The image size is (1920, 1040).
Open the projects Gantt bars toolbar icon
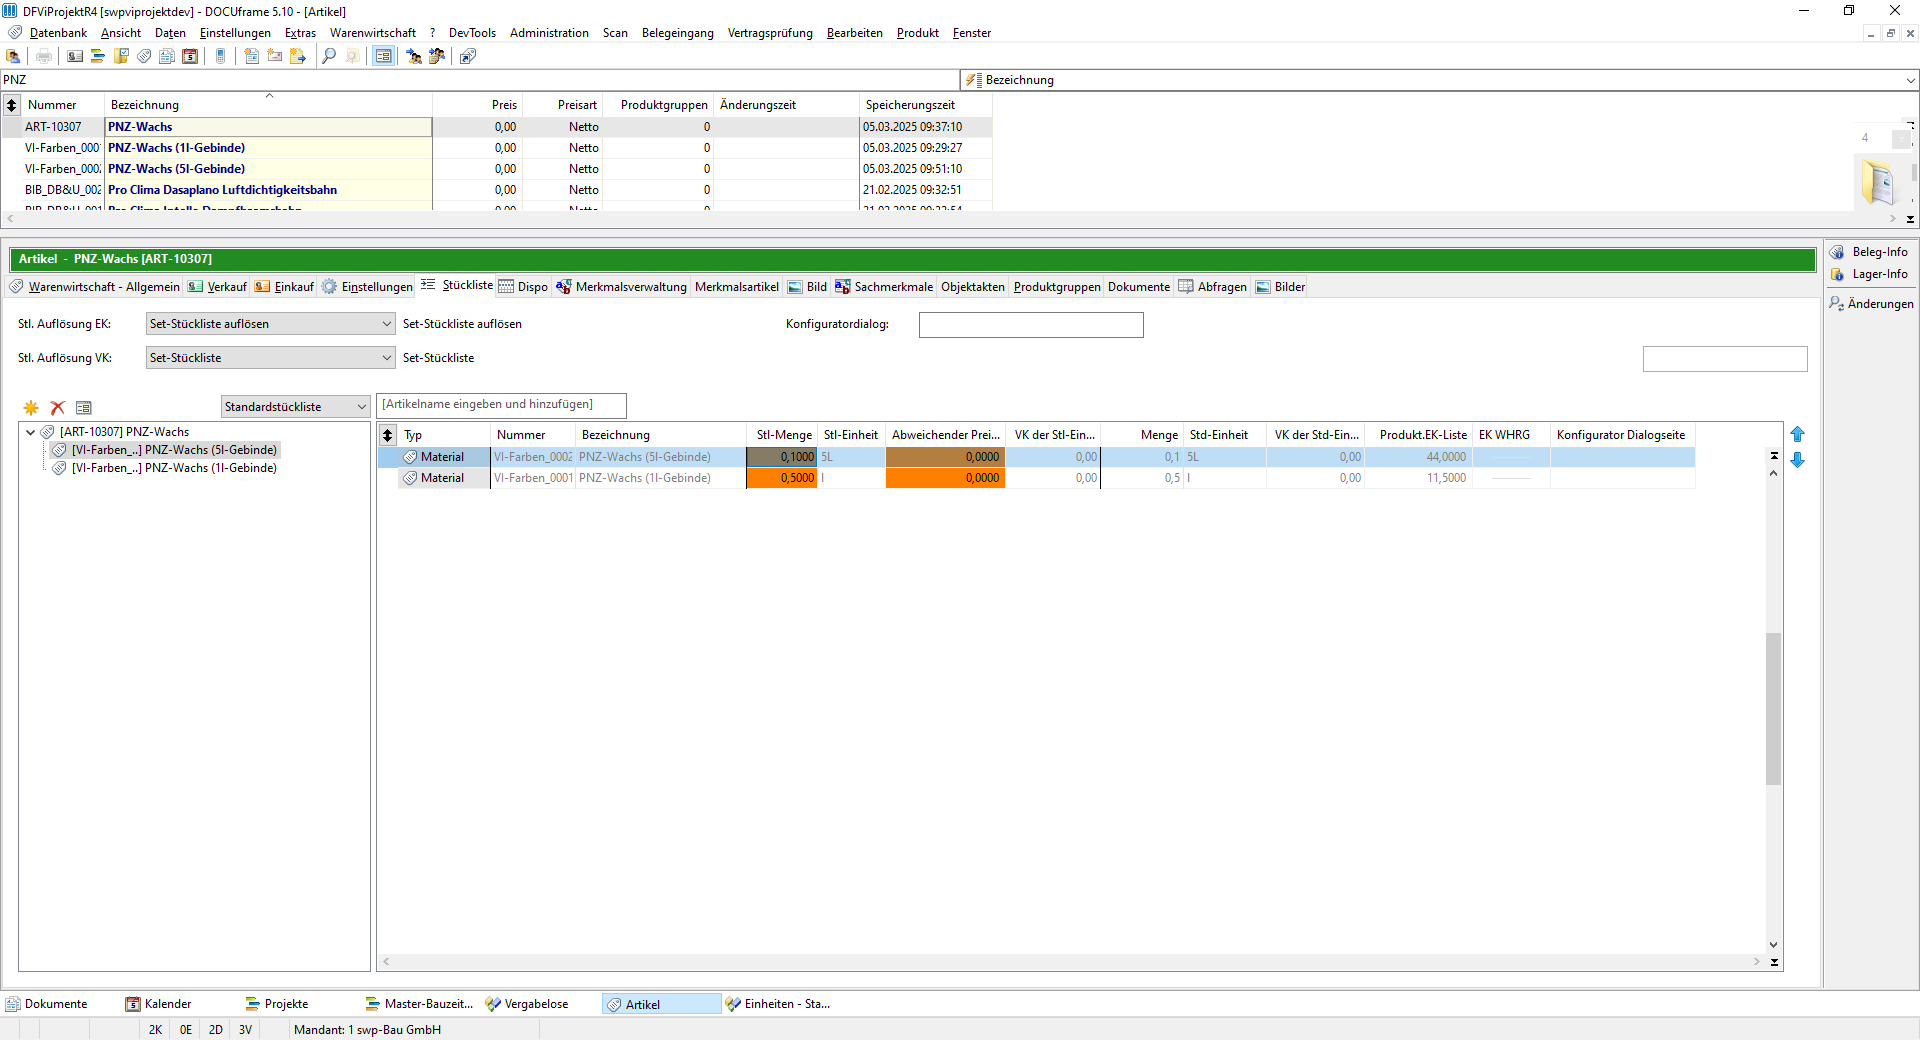click(98, 56)
